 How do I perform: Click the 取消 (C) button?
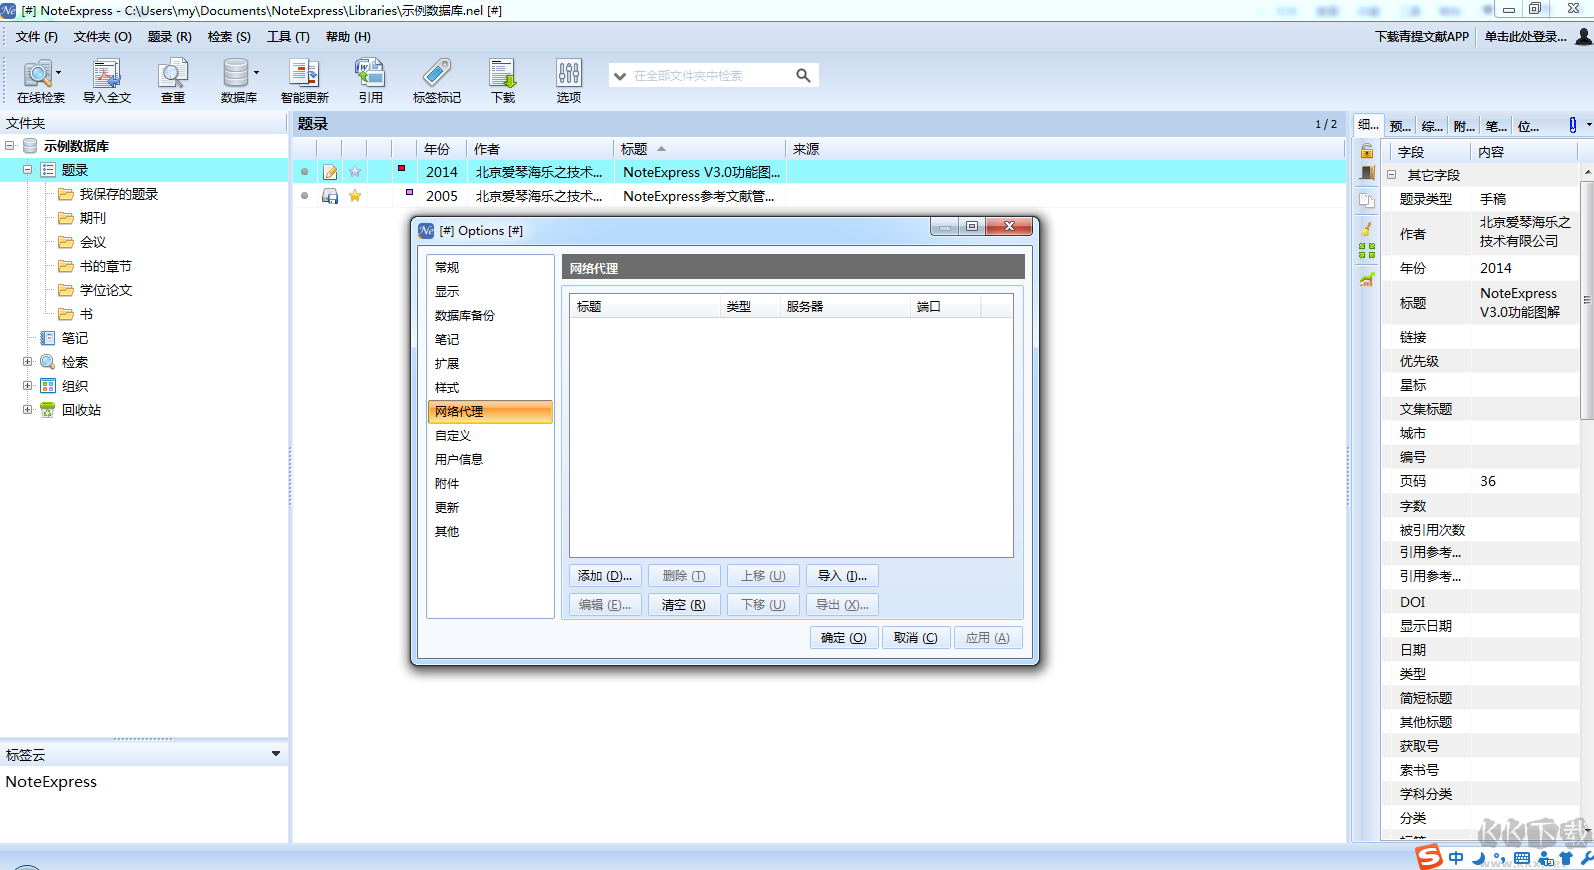[x=916, y=638]
